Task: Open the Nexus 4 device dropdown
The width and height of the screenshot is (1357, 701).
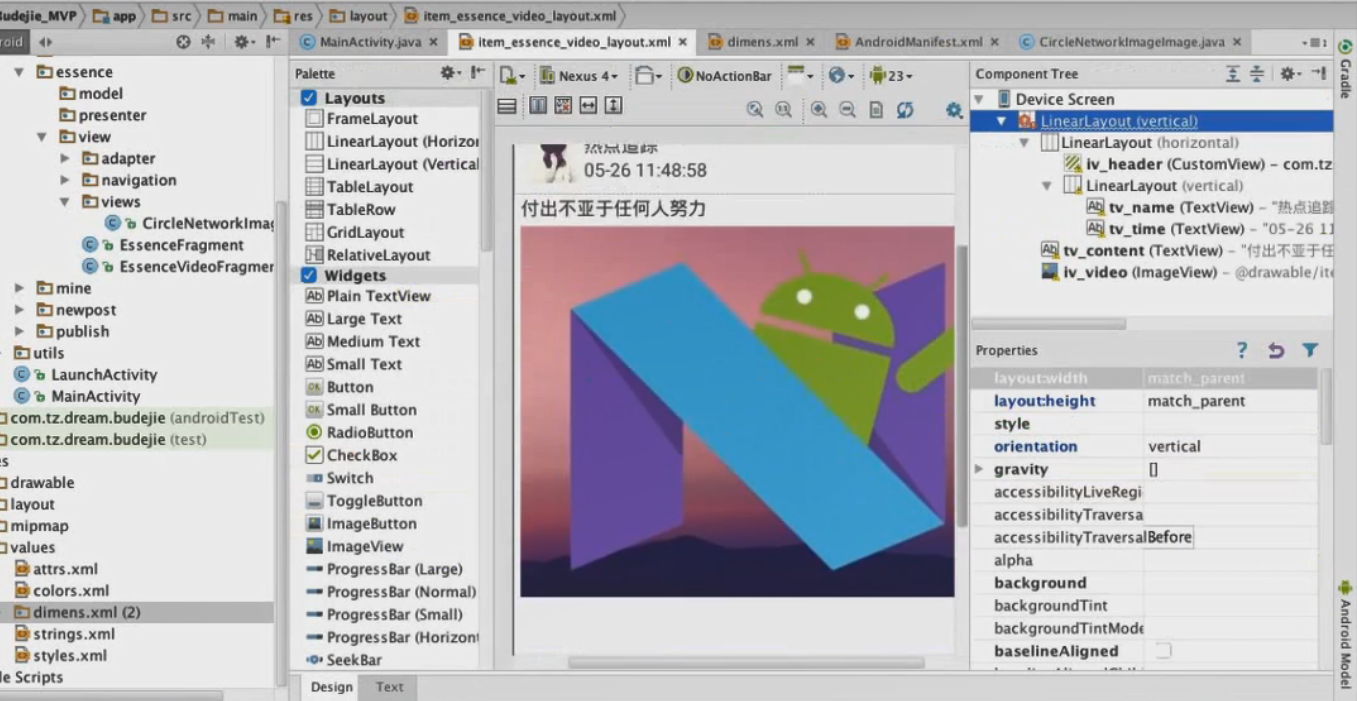Action: click(577, 75)
